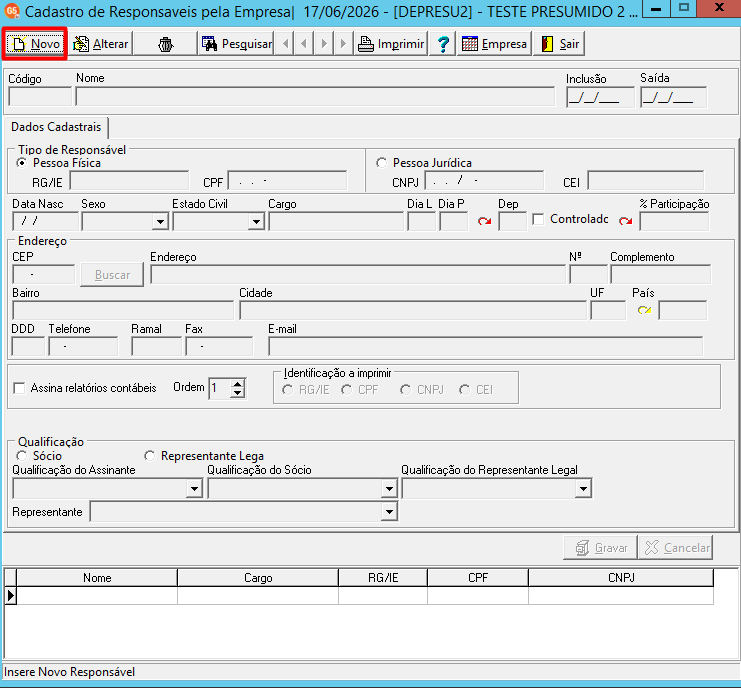Click the Sair exit button
Screen dimensions: 741x688
[x=559, y=44]
